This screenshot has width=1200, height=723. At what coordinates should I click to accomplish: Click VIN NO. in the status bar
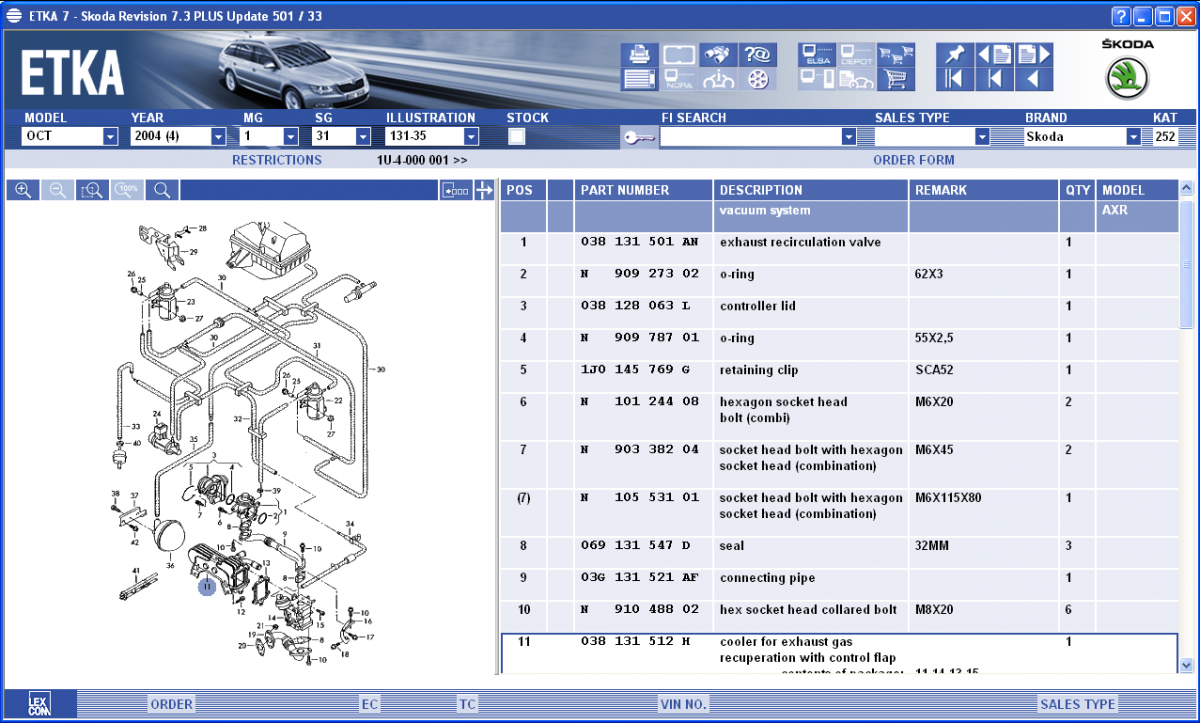click(x=684, y=704)
